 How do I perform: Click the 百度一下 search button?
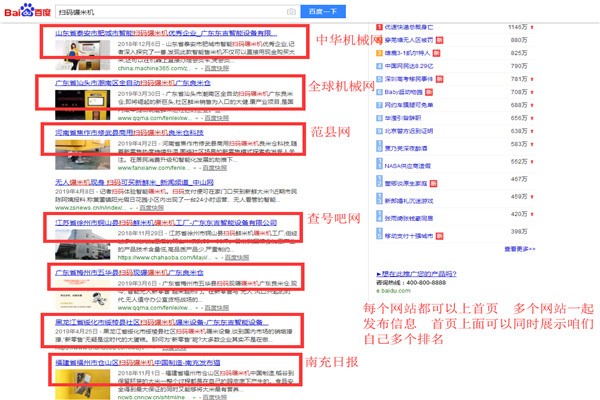(x=323, y=11)
